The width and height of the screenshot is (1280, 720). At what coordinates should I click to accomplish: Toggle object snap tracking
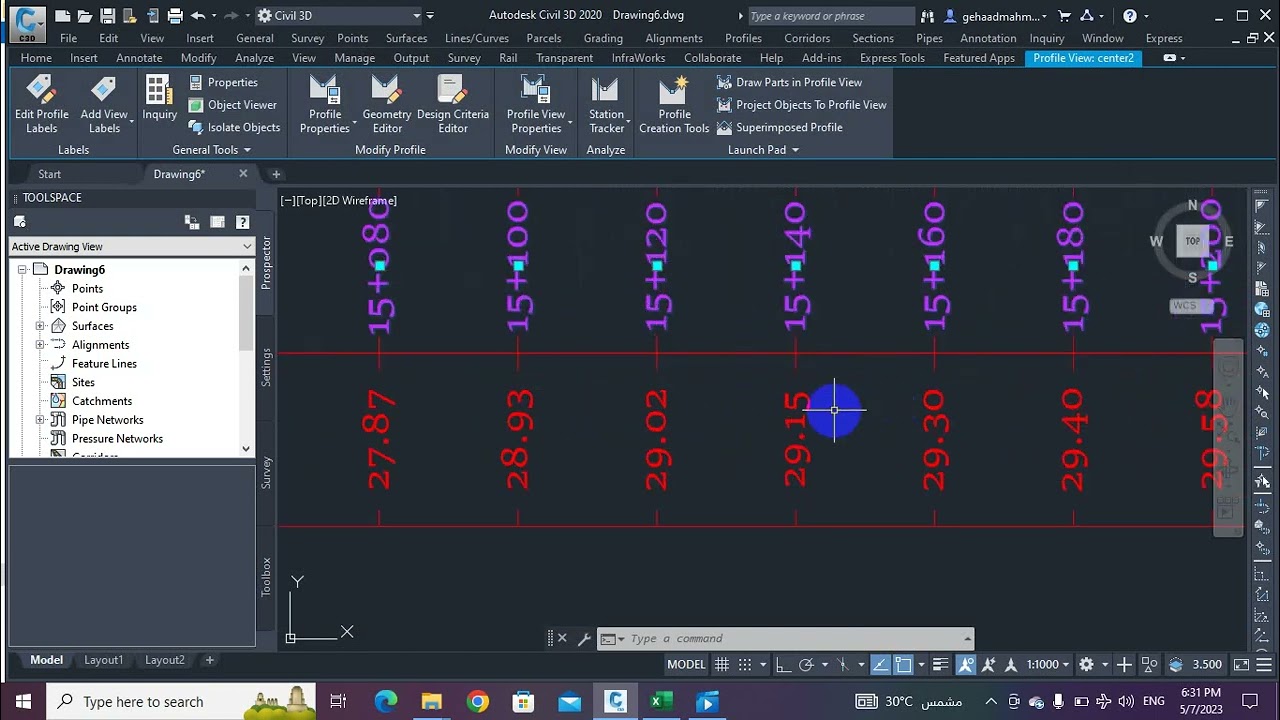[x=880, y=664]
